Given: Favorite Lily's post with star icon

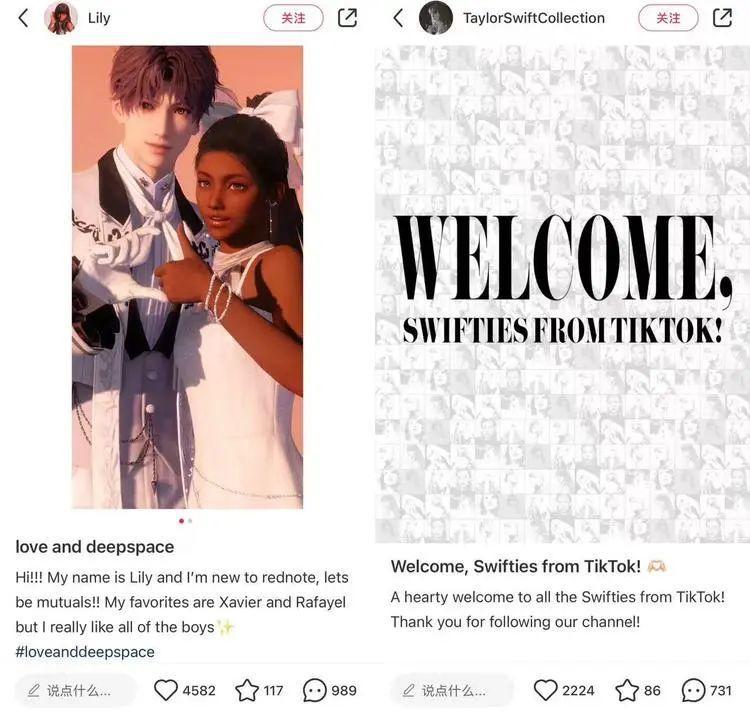Looking at the screenshot, I should click(247, 690).
